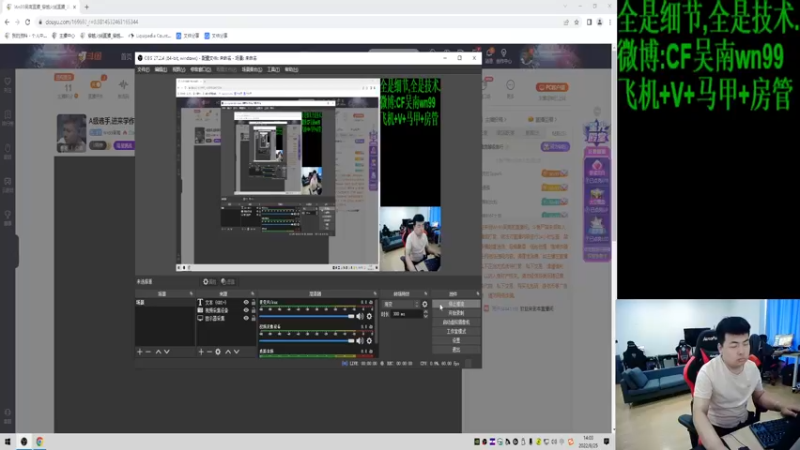800x450 pixels.
Task: Edit transition duration 300 ms field
Action: tap(407, 314)
